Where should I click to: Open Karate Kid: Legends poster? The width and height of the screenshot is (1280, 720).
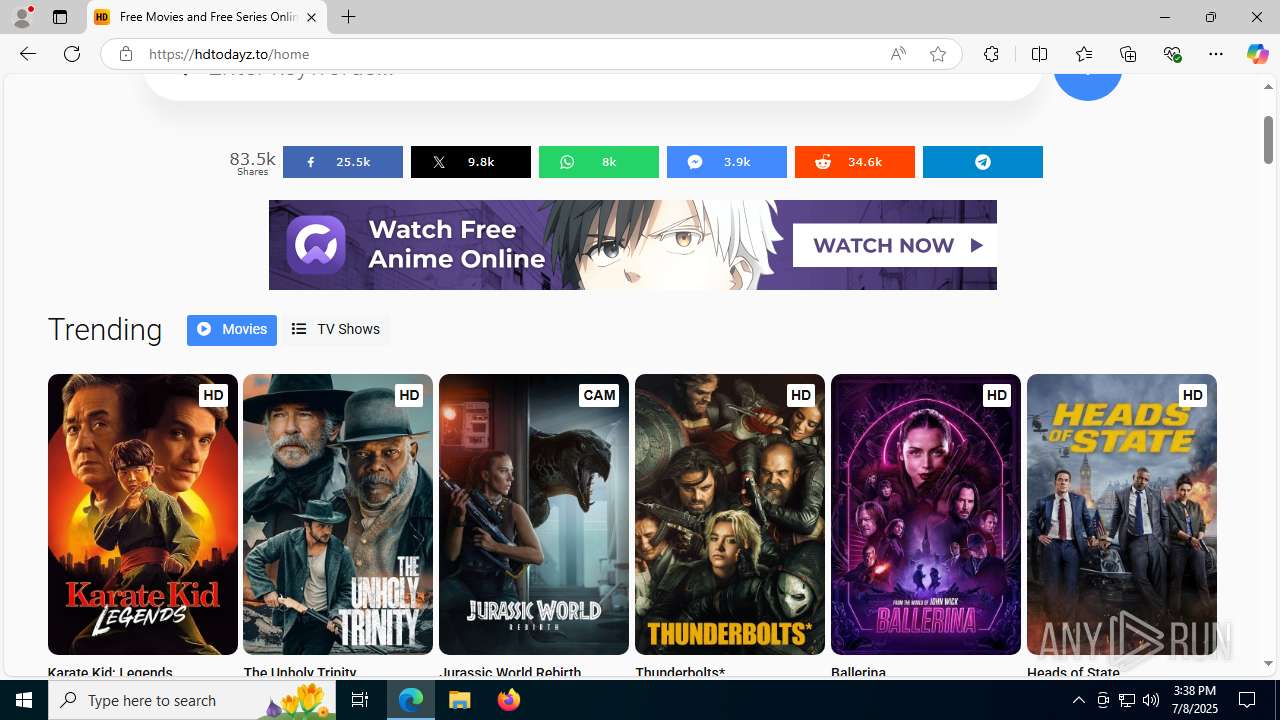click(142, 514)
